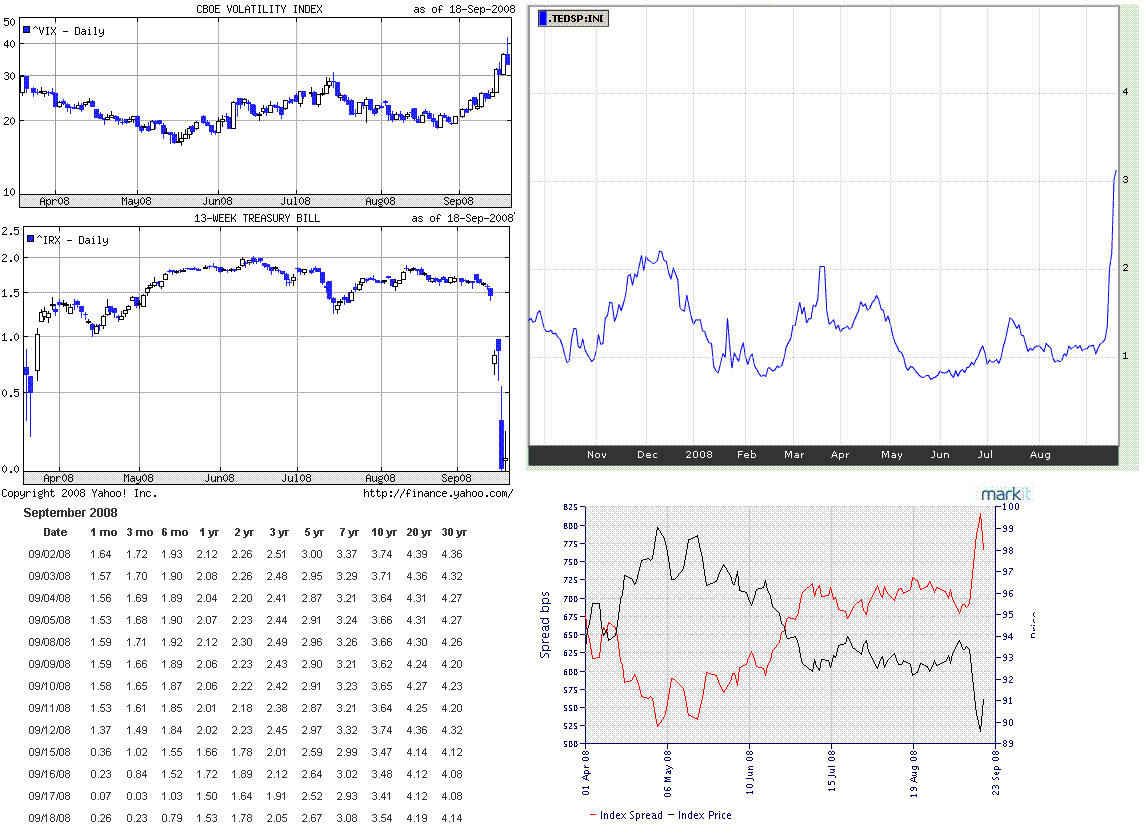Image resolution: width=1146 pixels, height=837 pixels.
Task: Click the Nov label on TED spread axis
Action: [x=596, y=455]
